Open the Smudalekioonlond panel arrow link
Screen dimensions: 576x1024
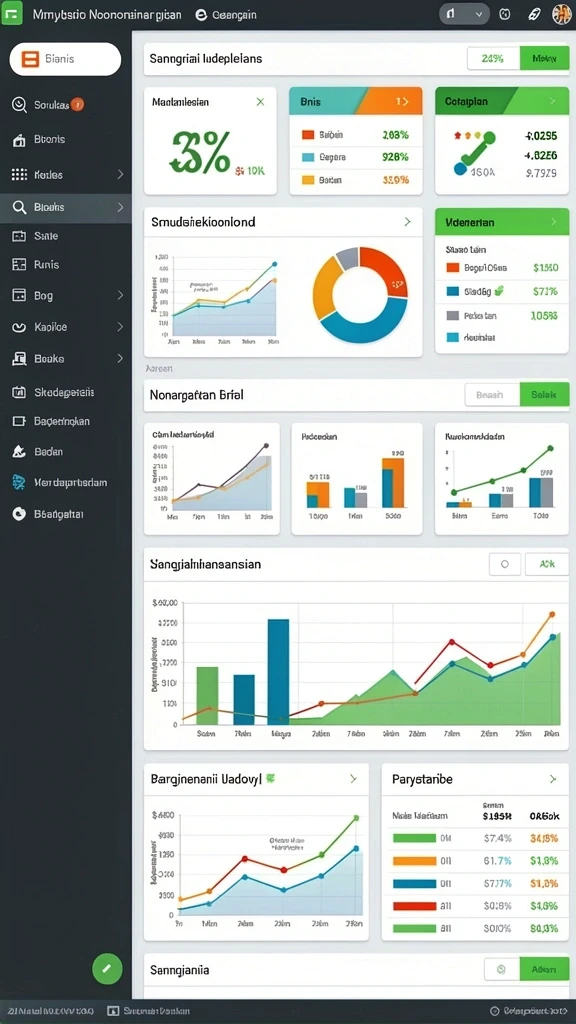point(408,222)
